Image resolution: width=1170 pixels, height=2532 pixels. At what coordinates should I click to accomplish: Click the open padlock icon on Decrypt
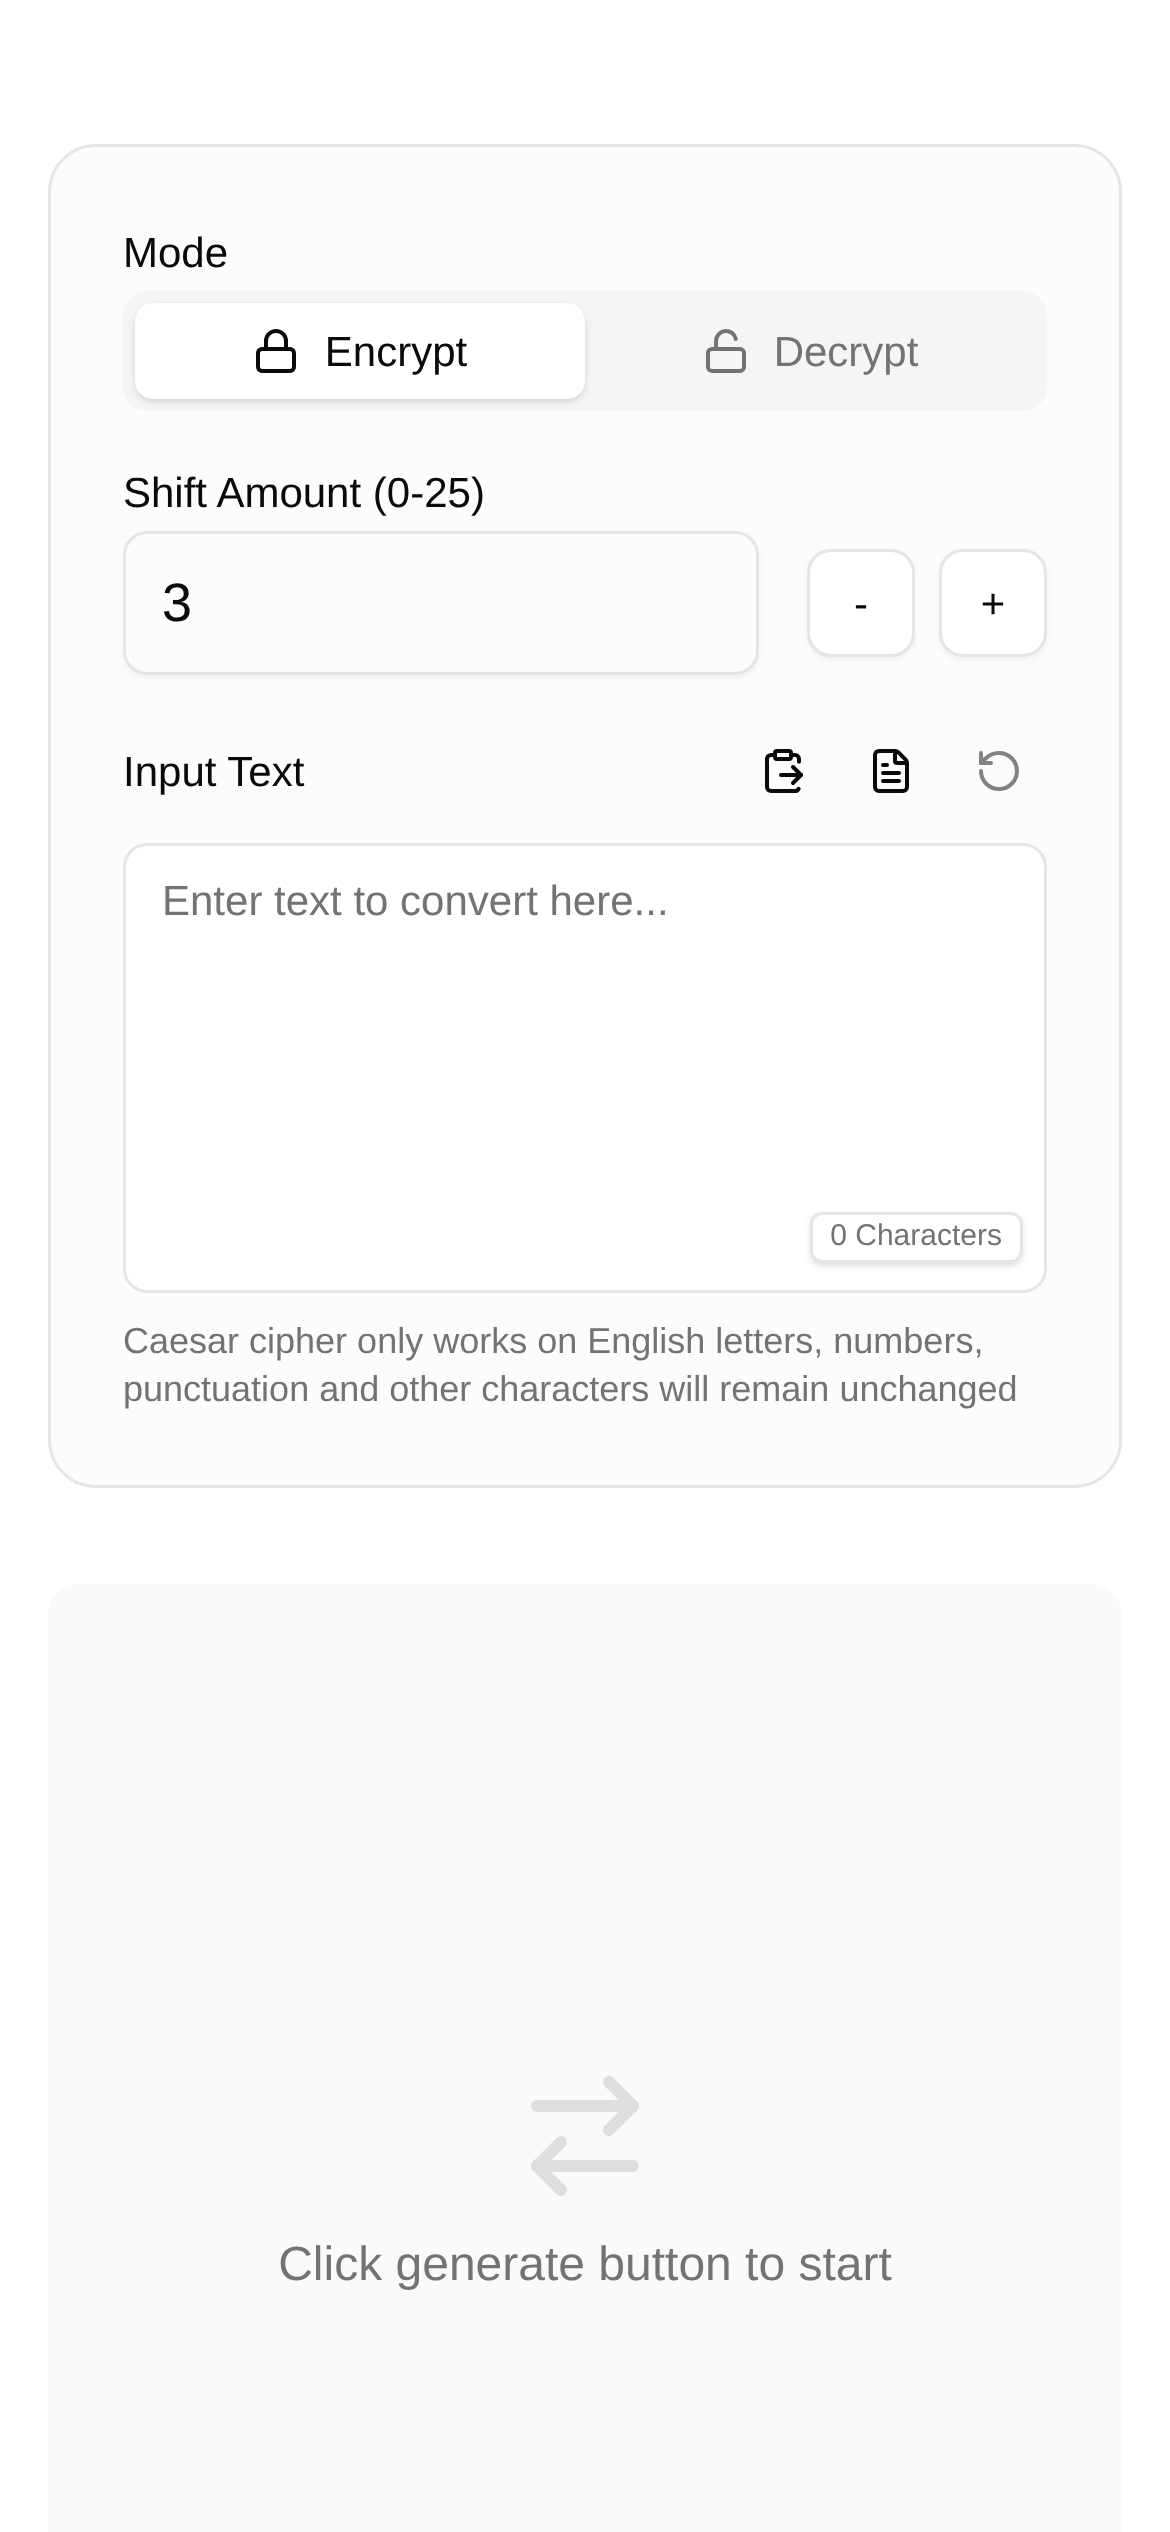point(726,351)
